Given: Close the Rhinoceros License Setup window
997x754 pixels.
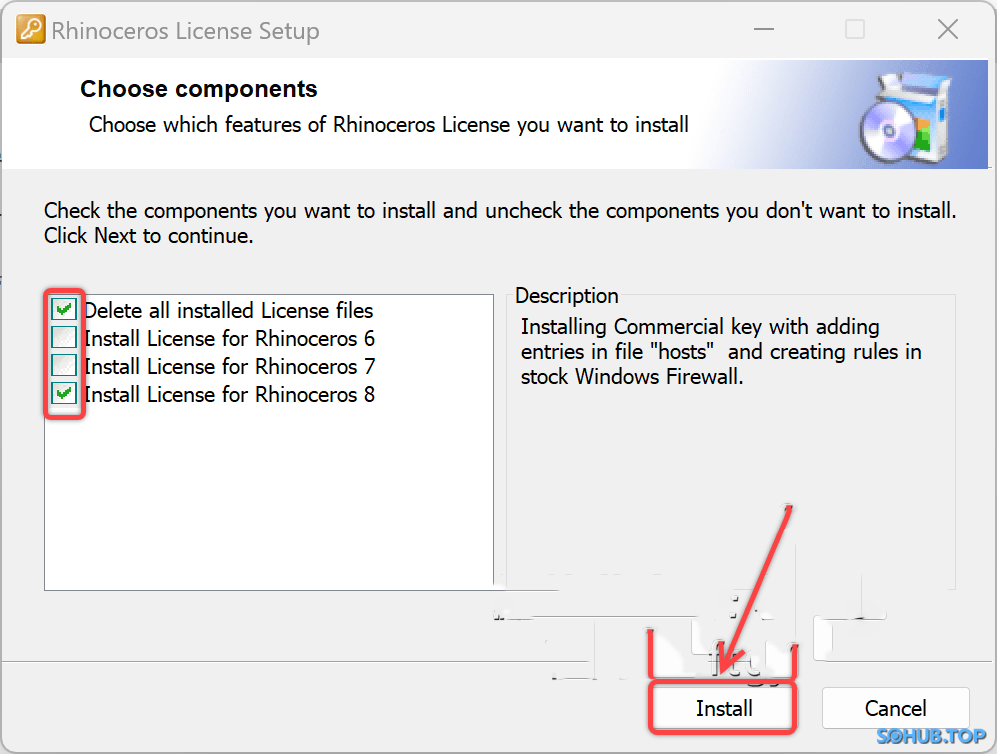Looking at the screenshot, I should [x=946, y=30].
